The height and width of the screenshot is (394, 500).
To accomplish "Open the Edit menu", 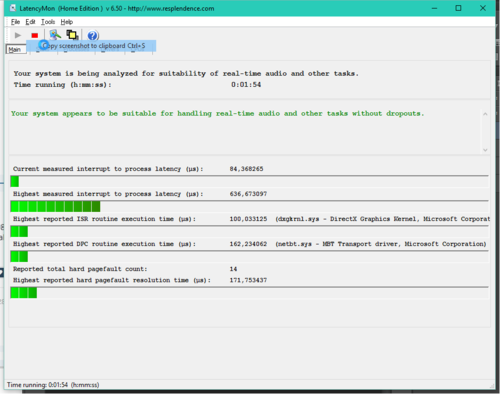I will [30, 22].
